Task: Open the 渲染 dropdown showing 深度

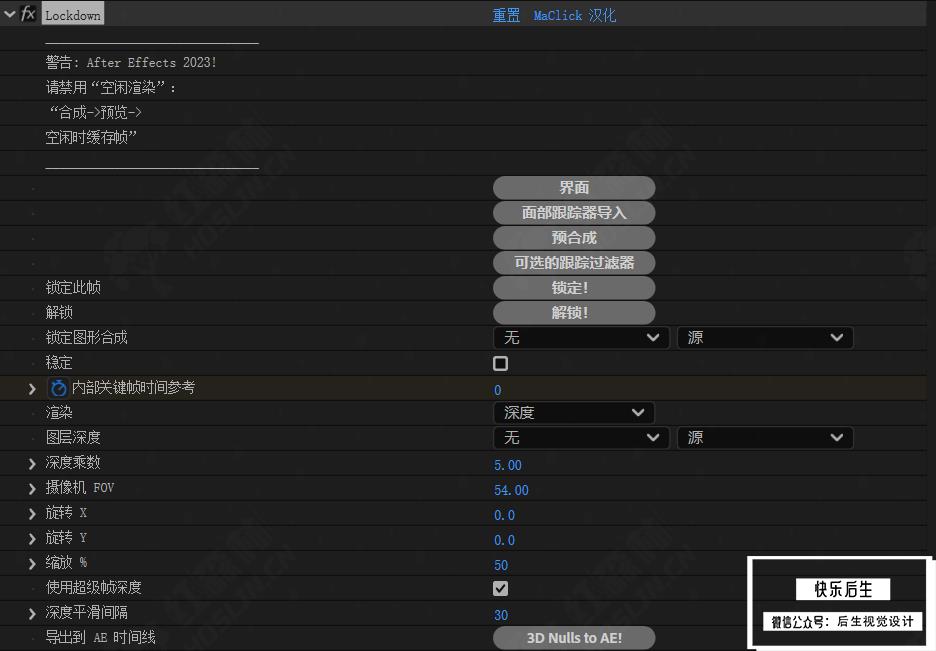Action: click(x=574, y=413)
